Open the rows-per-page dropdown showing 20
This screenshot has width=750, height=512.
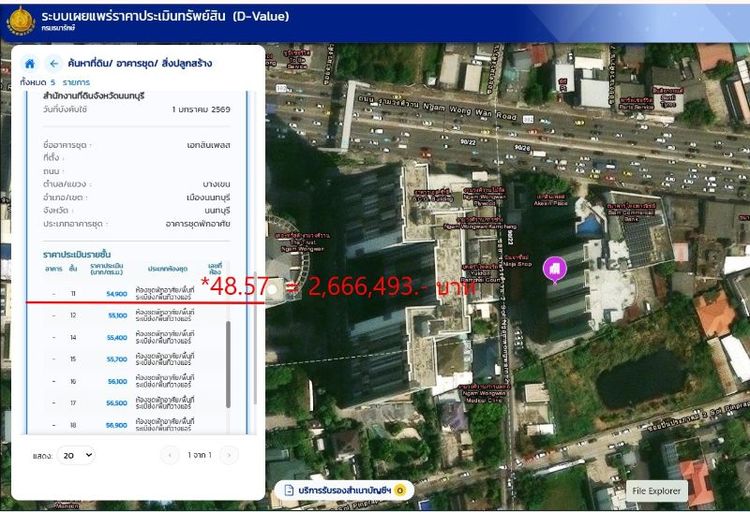click(76, 455)
